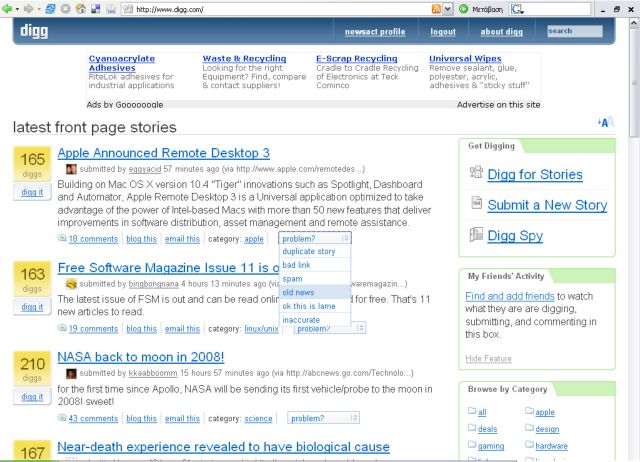
Task: Open the comments bubble icon on Apple story
Action: click(x=63, y=239)
